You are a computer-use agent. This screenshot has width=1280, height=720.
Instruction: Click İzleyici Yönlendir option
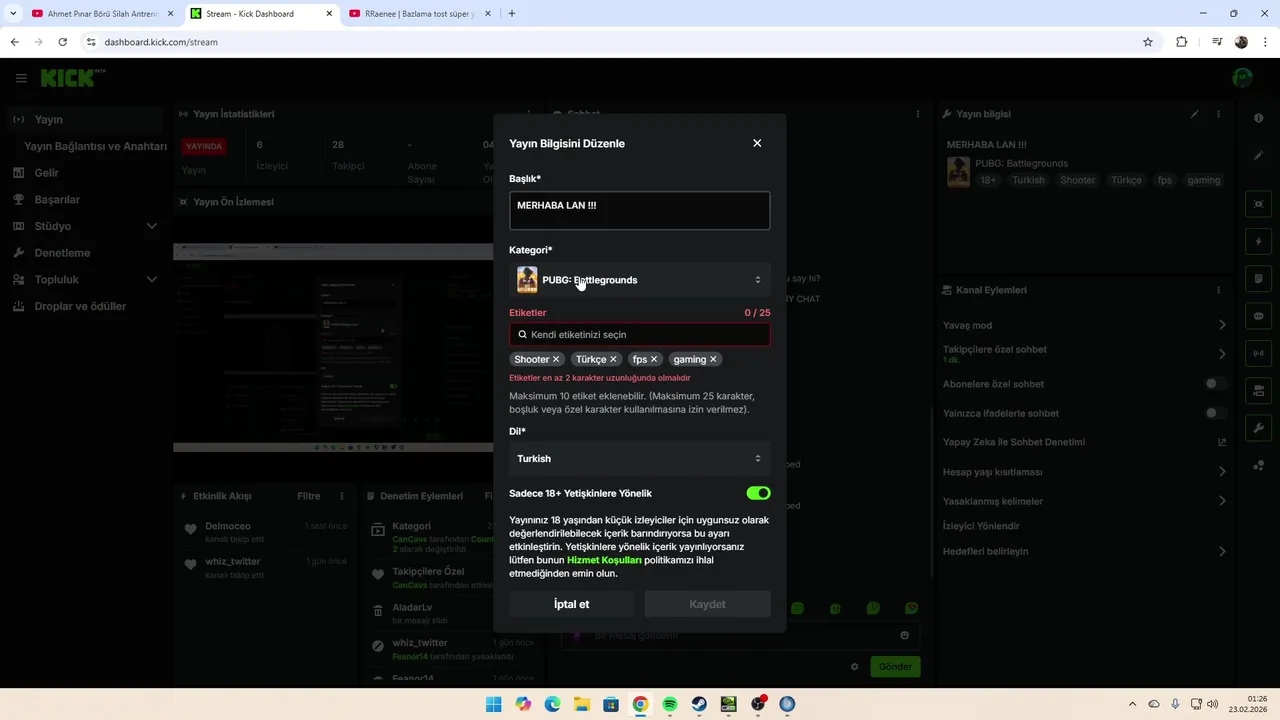click(x=981, y=526)
